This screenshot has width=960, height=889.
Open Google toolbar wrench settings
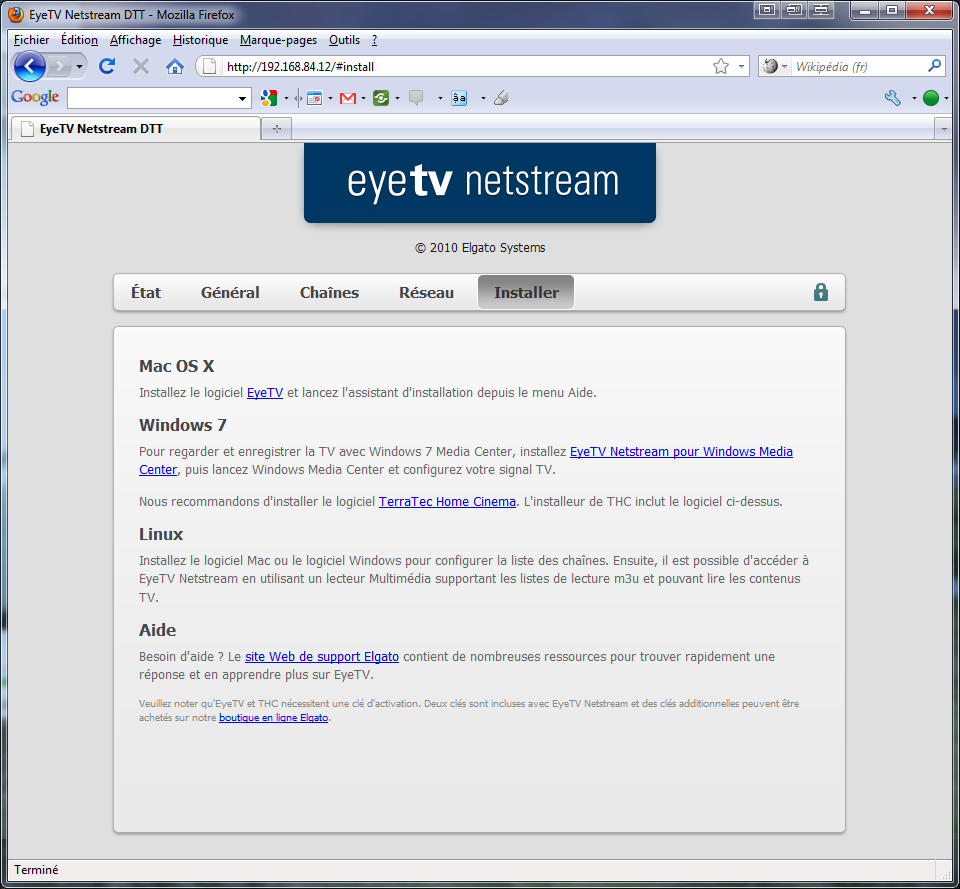coord(893,98)
